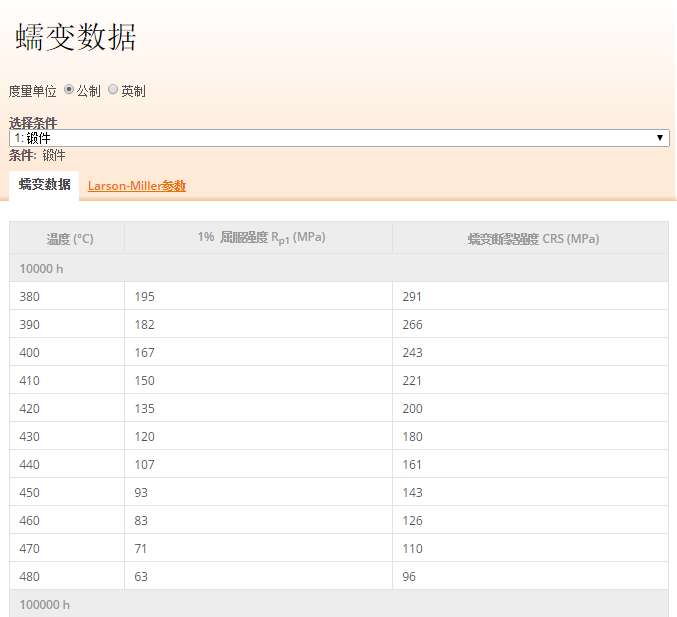Click the 1% 屈服强度 Rp1 column header
The width and height of the screenshot is (677, 617).
click(260, 238)
